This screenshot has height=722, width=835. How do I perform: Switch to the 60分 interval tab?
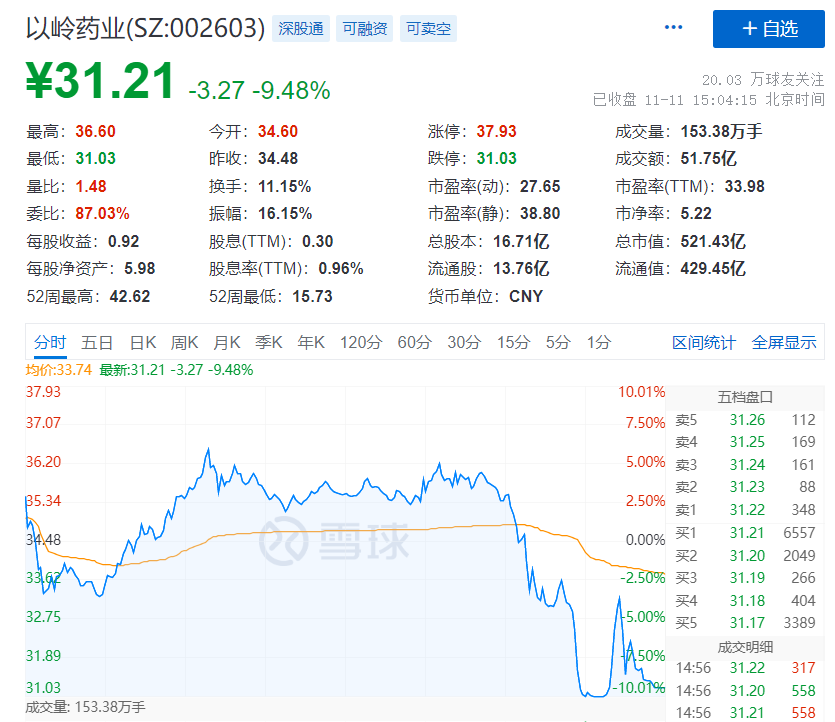point(414,342)
